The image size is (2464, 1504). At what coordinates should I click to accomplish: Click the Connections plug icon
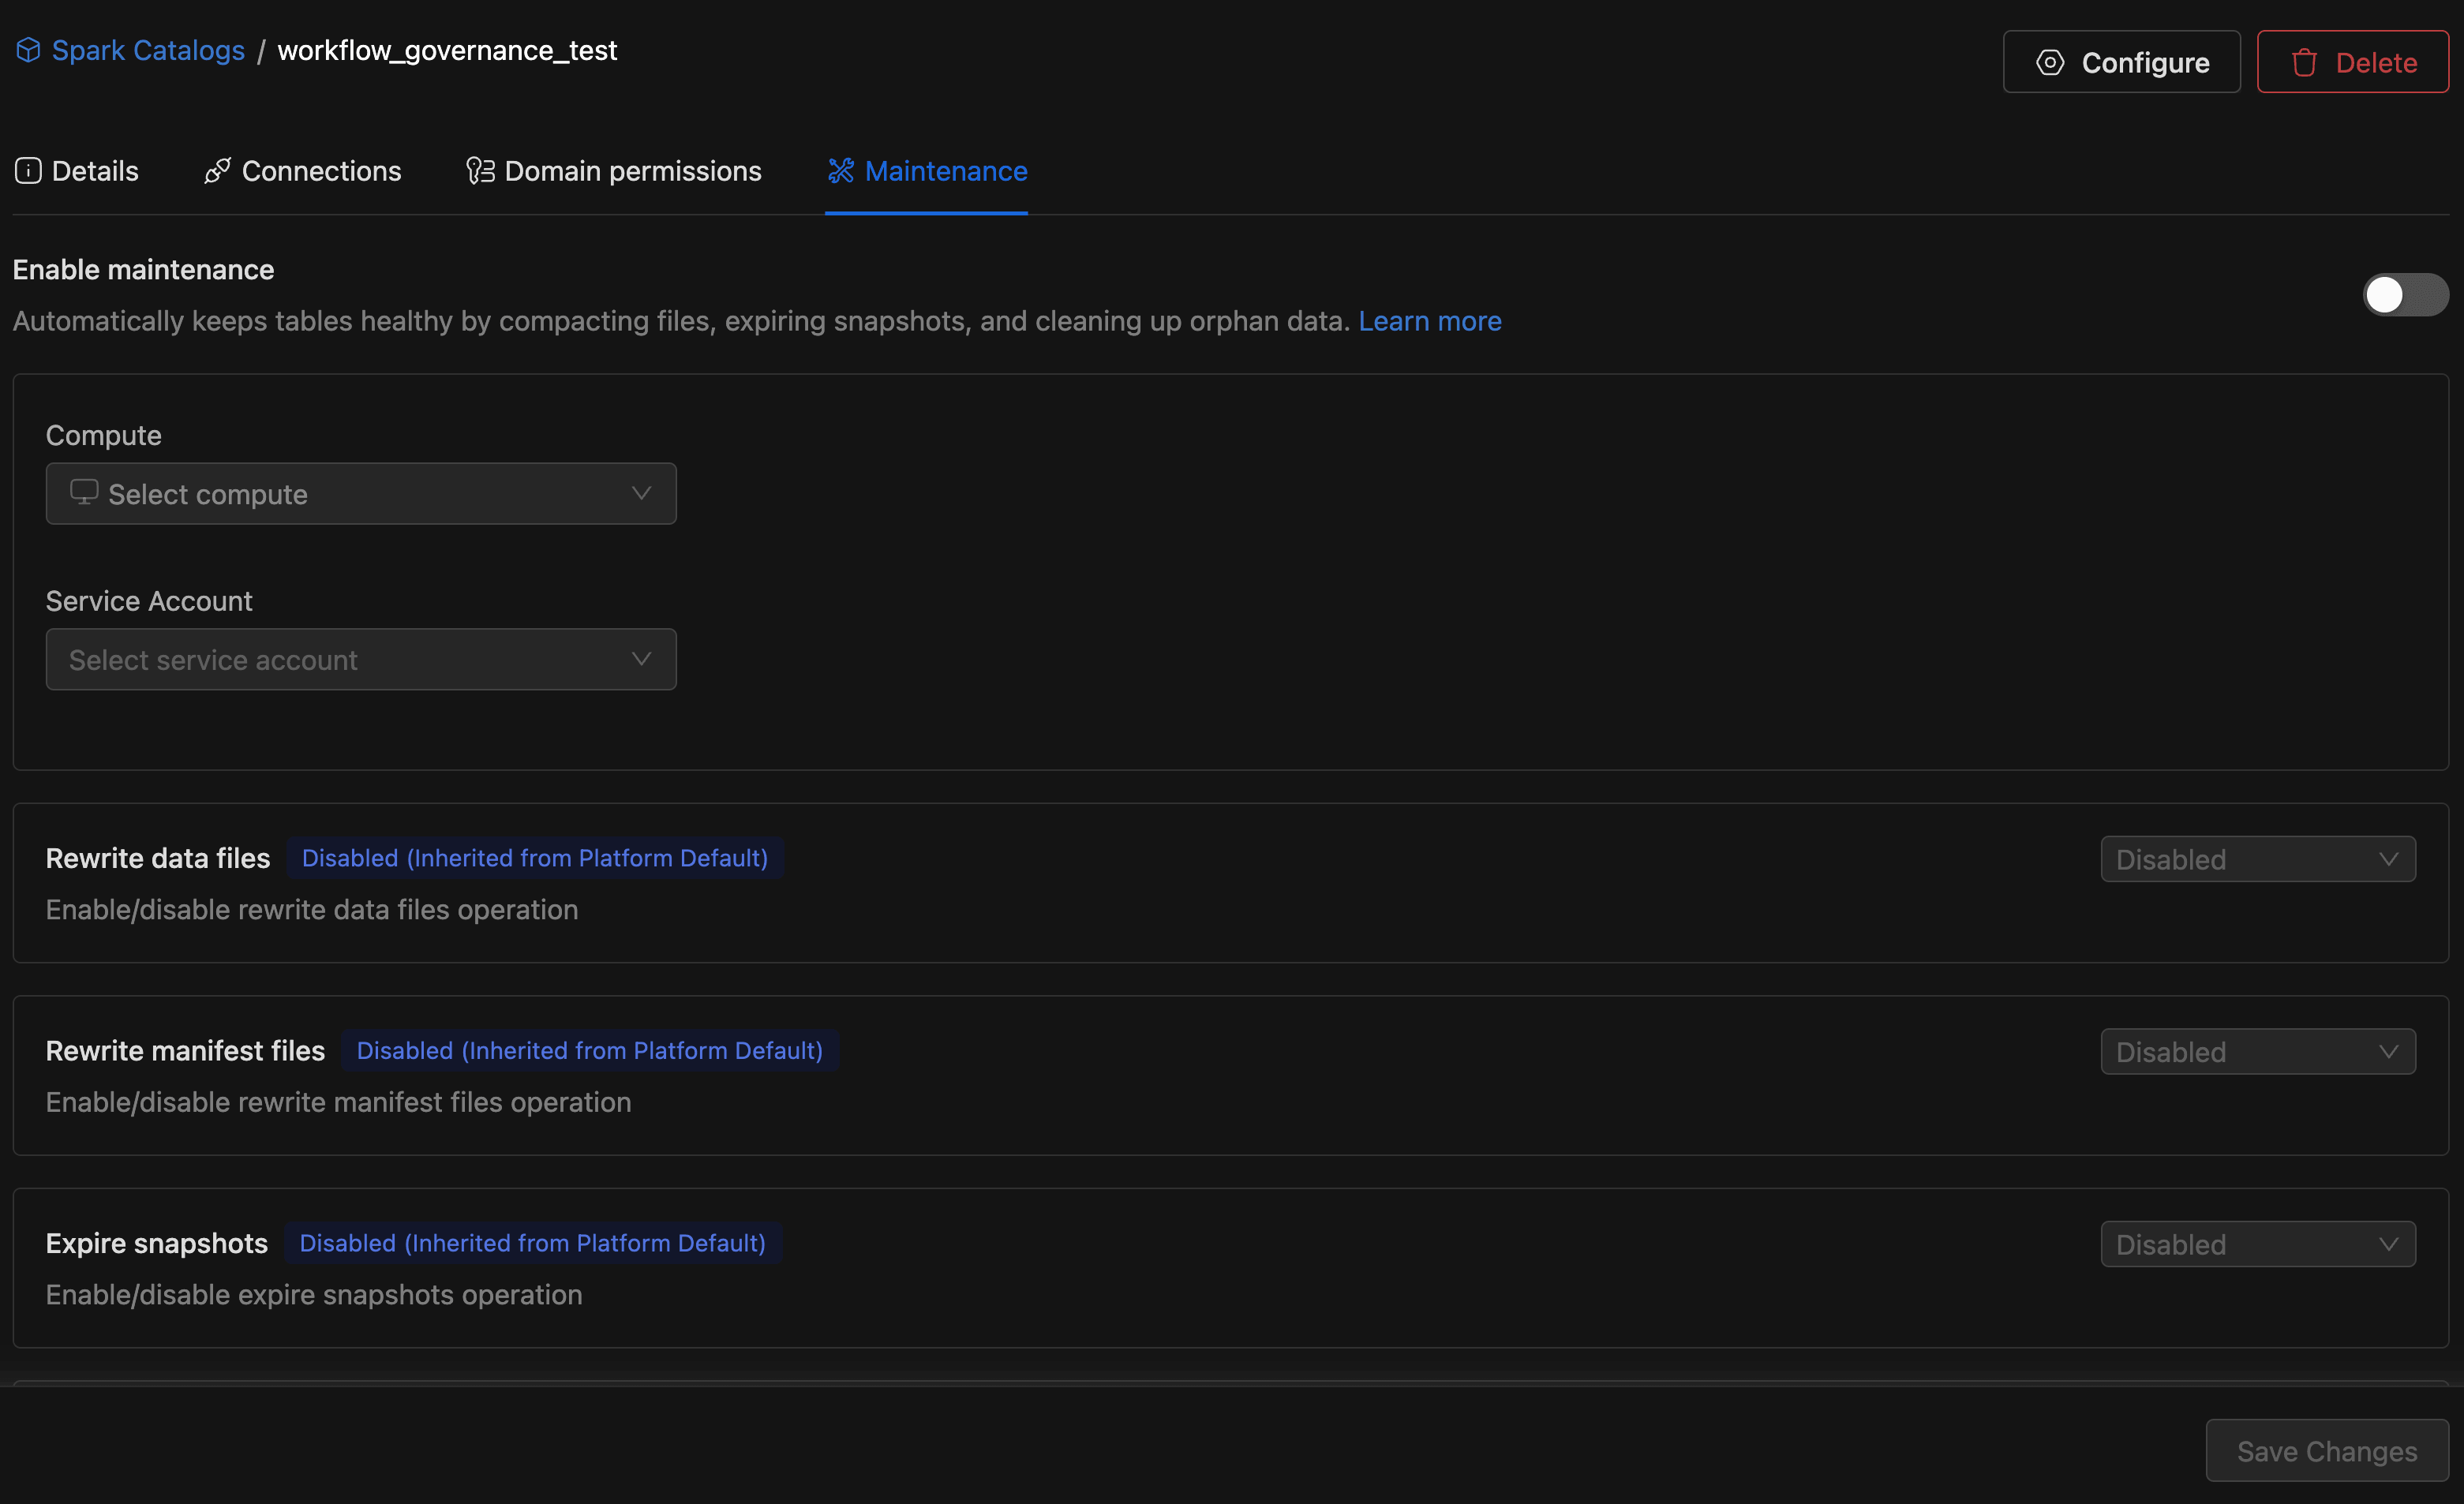click(217, 171)
